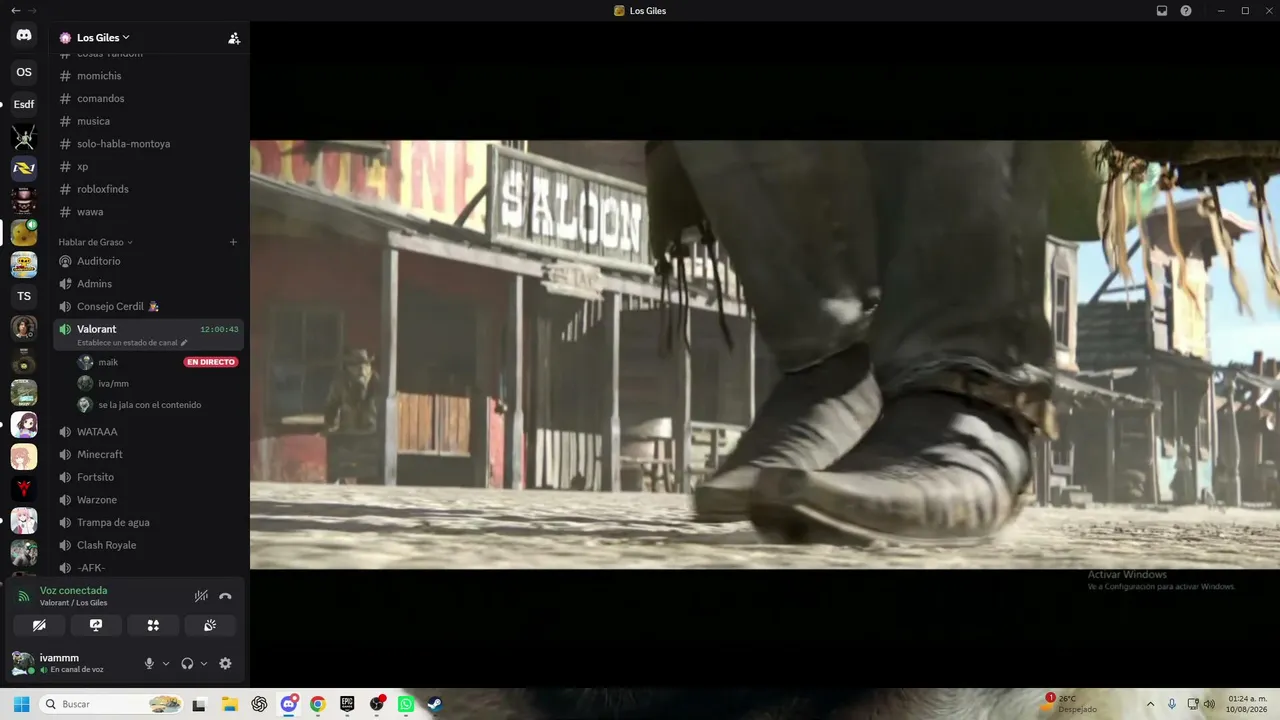
Task: Click the stream video viewing area
Action: click(x=765, y=354)
